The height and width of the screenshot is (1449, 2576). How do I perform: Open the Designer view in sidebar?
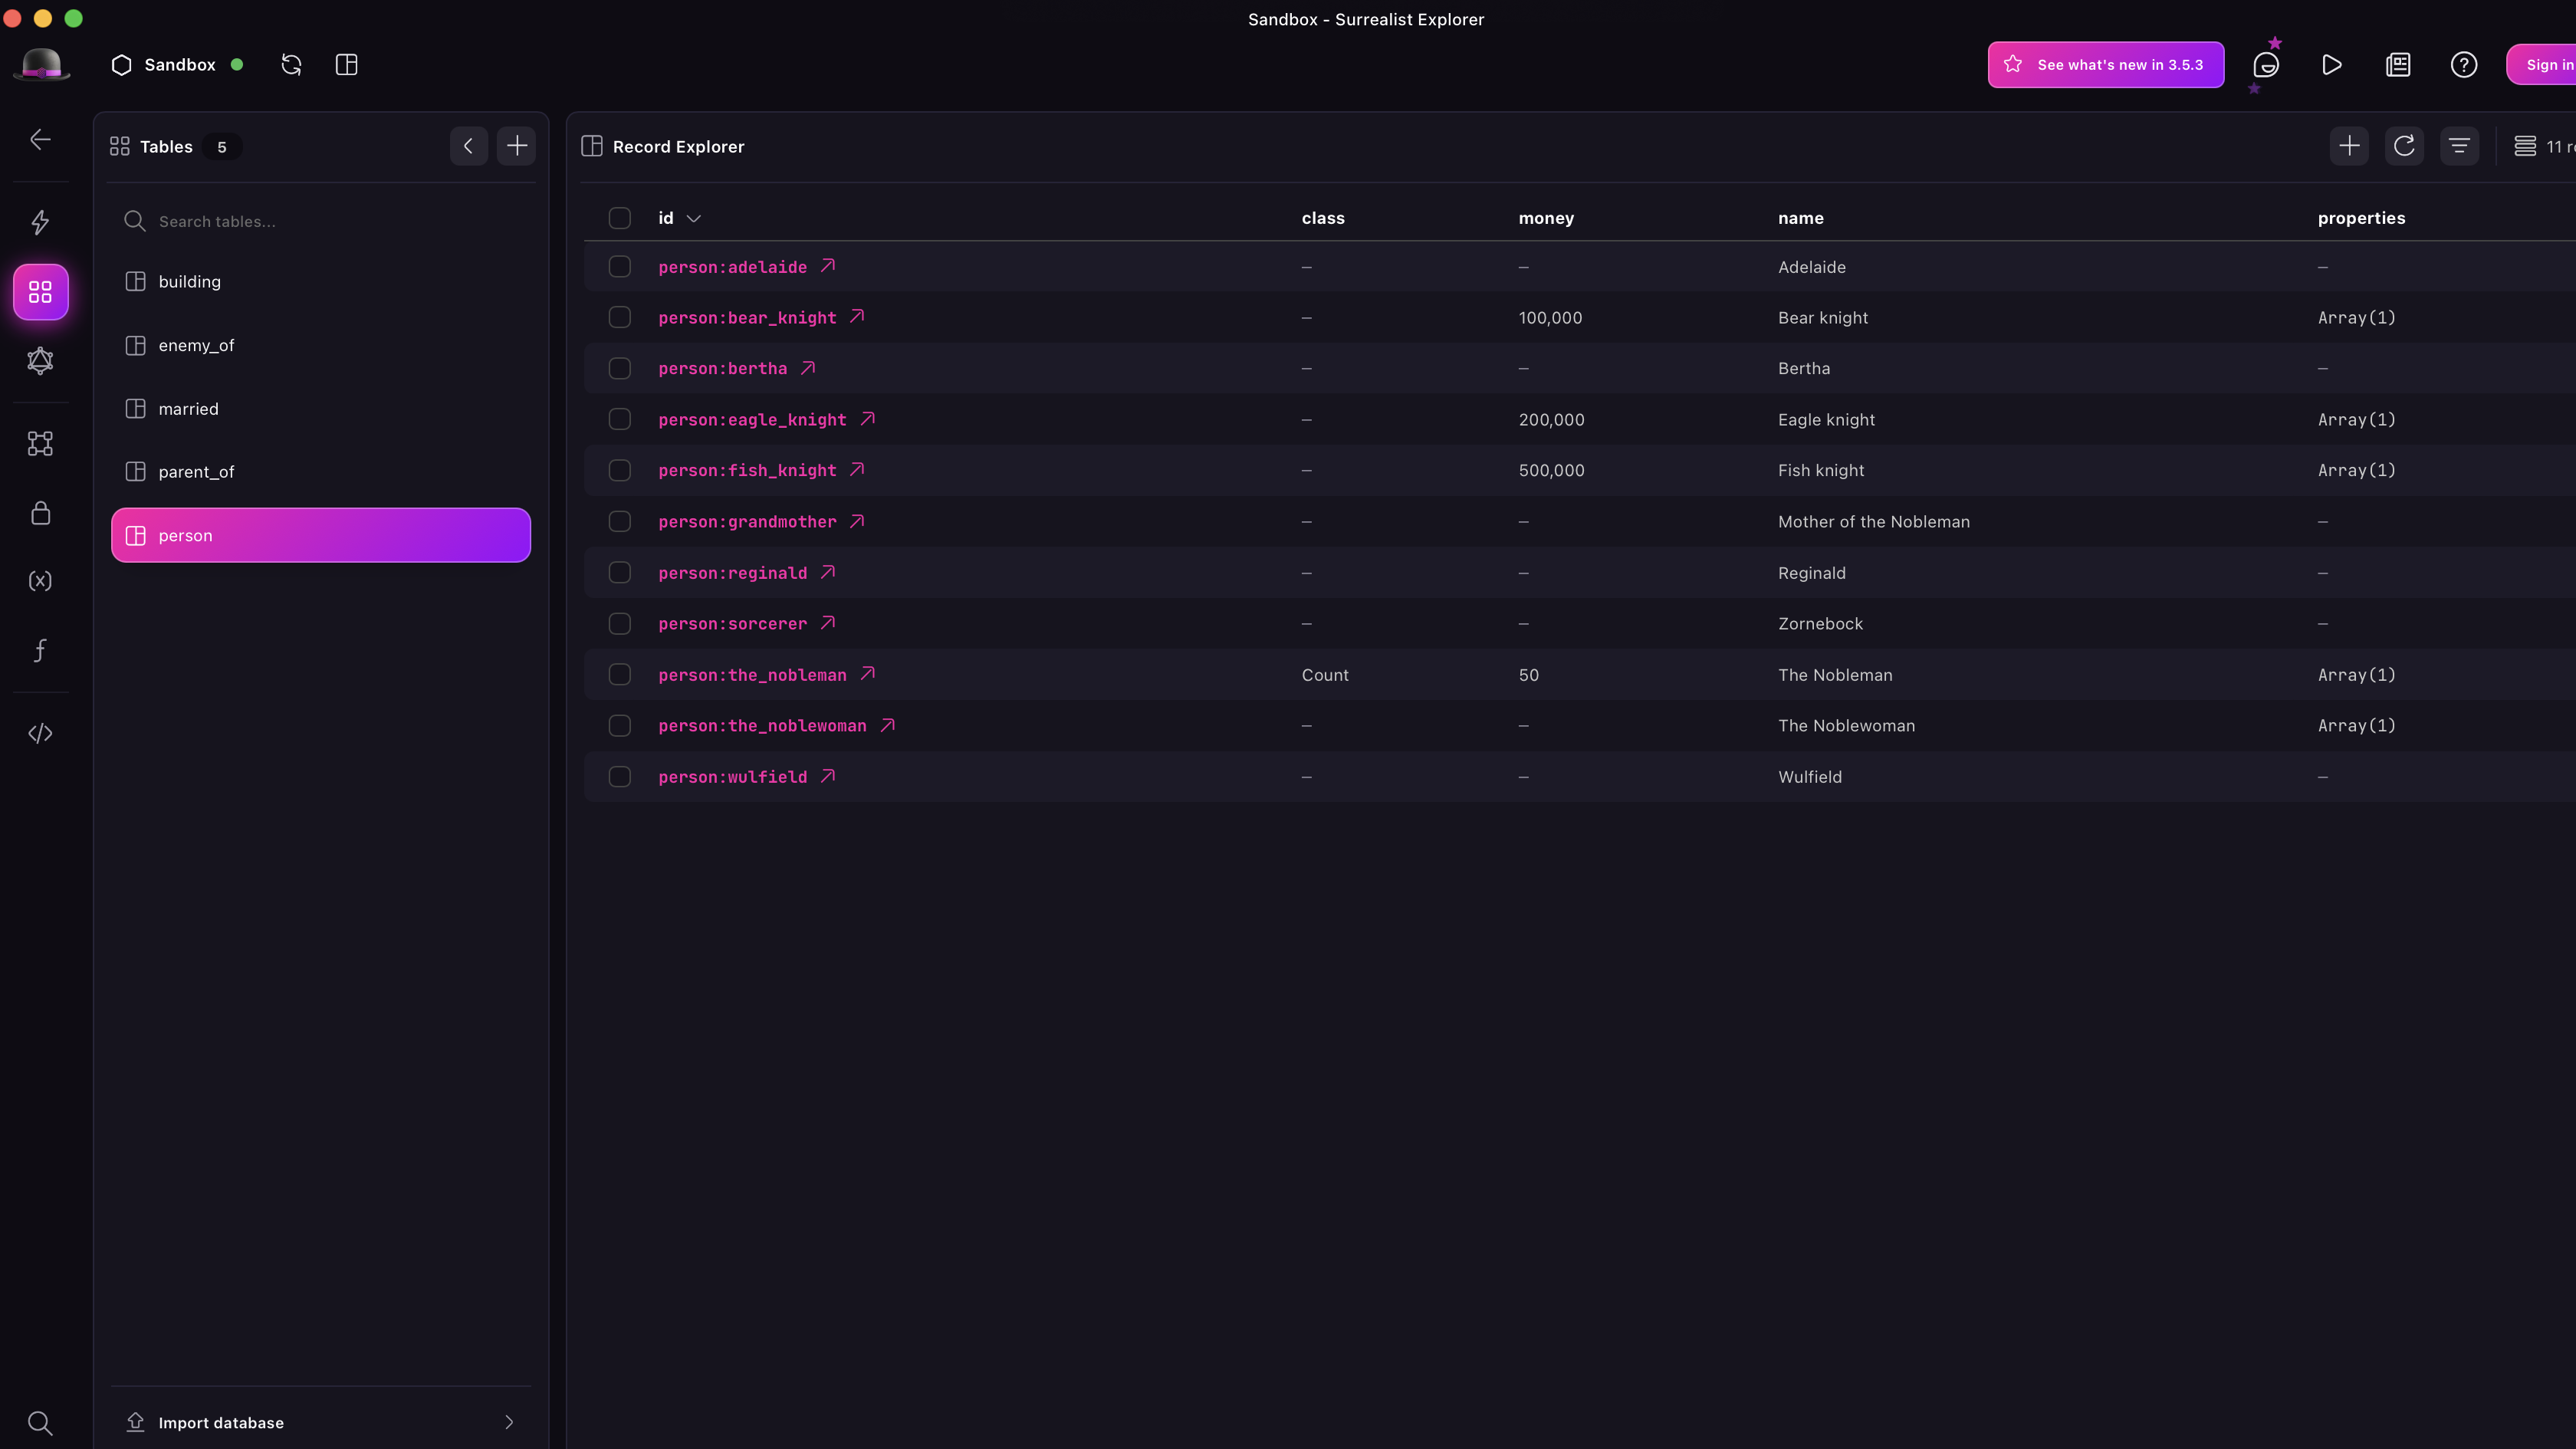click(x=40, y=443)
